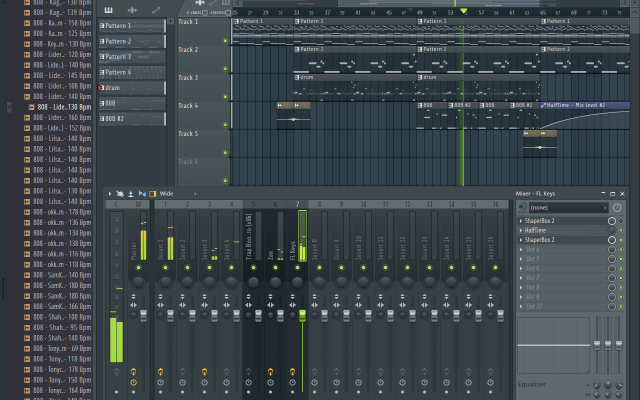This screenshot has width=640, height=400.
Task: Open the (none) audio input dropdown
Action: pos(569,208)
